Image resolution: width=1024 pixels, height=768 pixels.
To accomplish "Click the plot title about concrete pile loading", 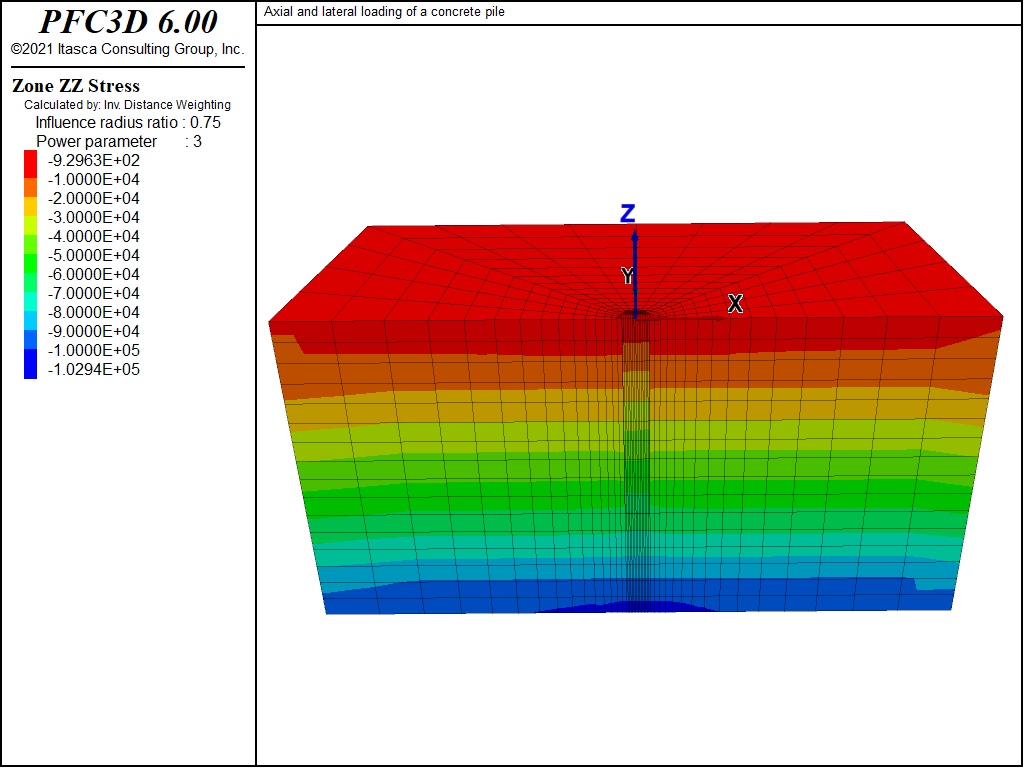I will tap(384, 12).
